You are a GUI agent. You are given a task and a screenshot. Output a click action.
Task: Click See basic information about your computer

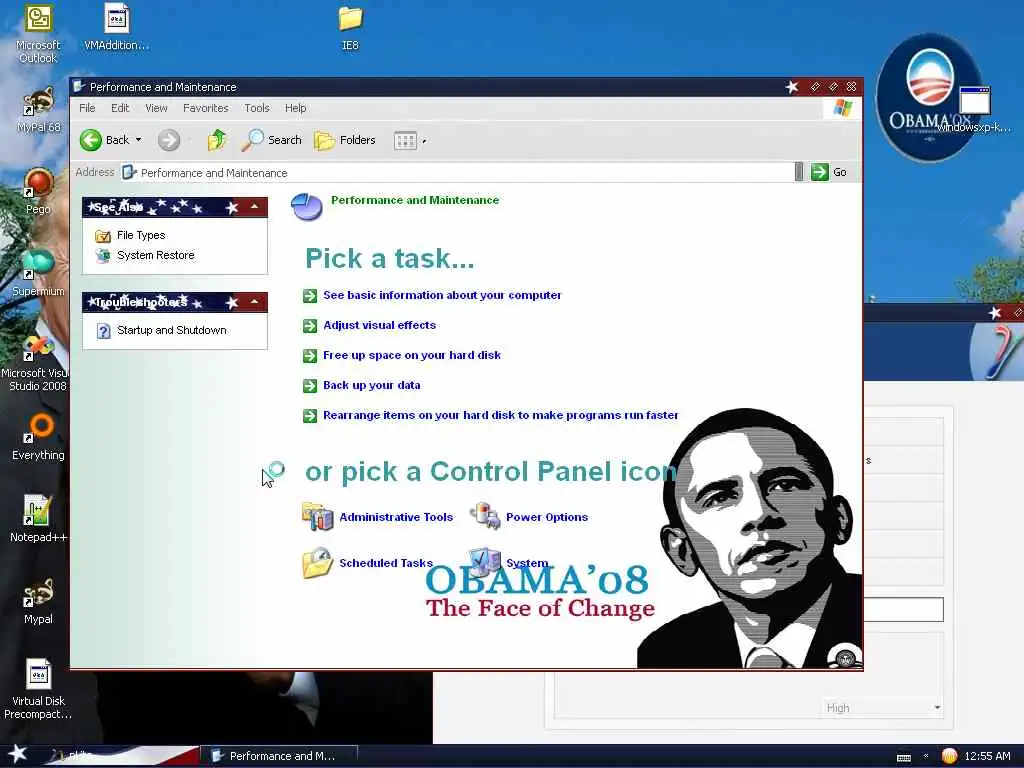tap(442, 295)
